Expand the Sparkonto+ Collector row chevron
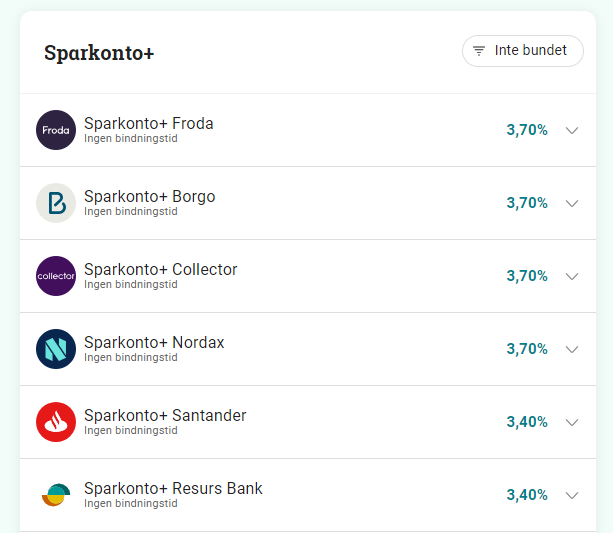The height and width of the screenshot is (533, 613). point(572,276)
